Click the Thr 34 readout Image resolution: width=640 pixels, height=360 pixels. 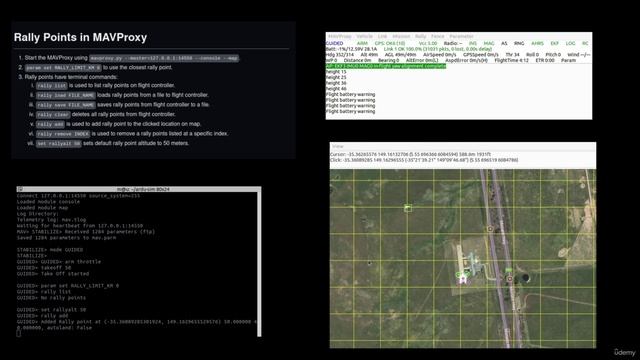pos(512,55)
